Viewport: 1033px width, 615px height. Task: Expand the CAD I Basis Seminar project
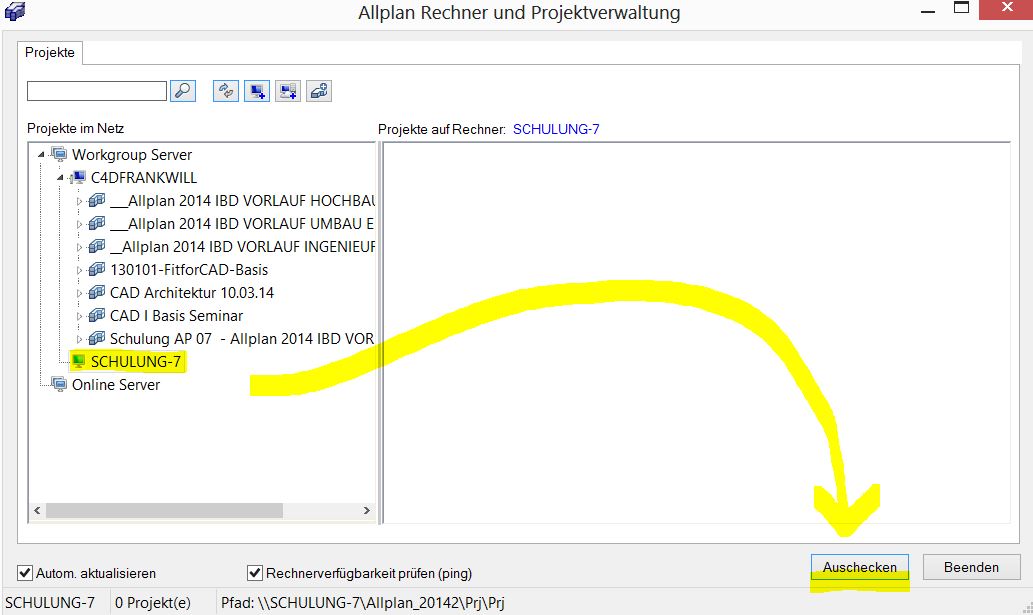(80, 316)
